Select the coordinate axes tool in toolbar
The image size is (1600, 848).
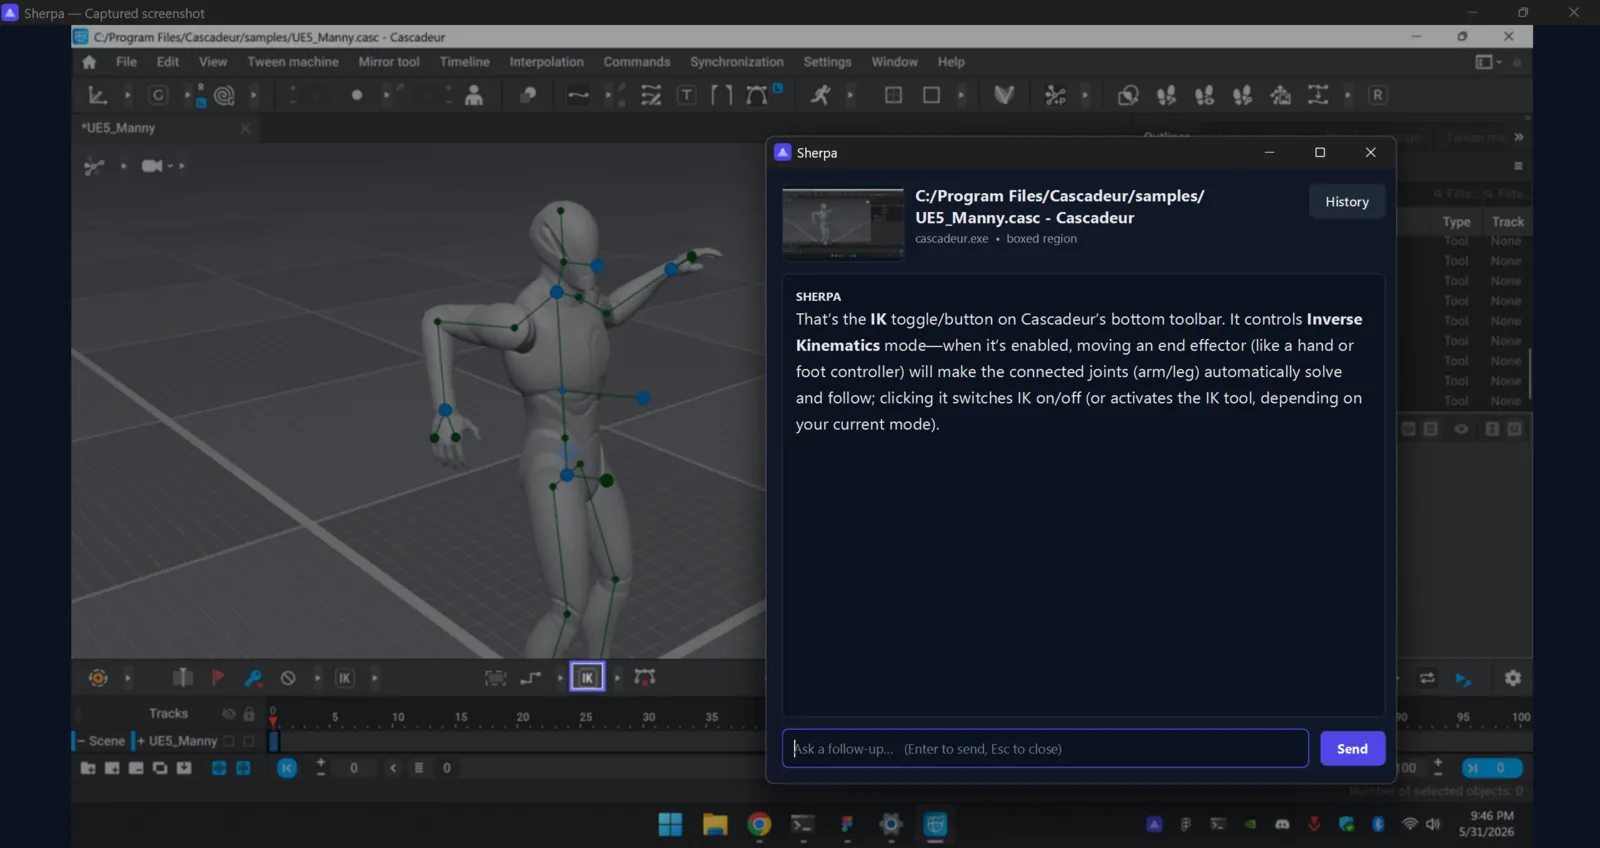97,95
